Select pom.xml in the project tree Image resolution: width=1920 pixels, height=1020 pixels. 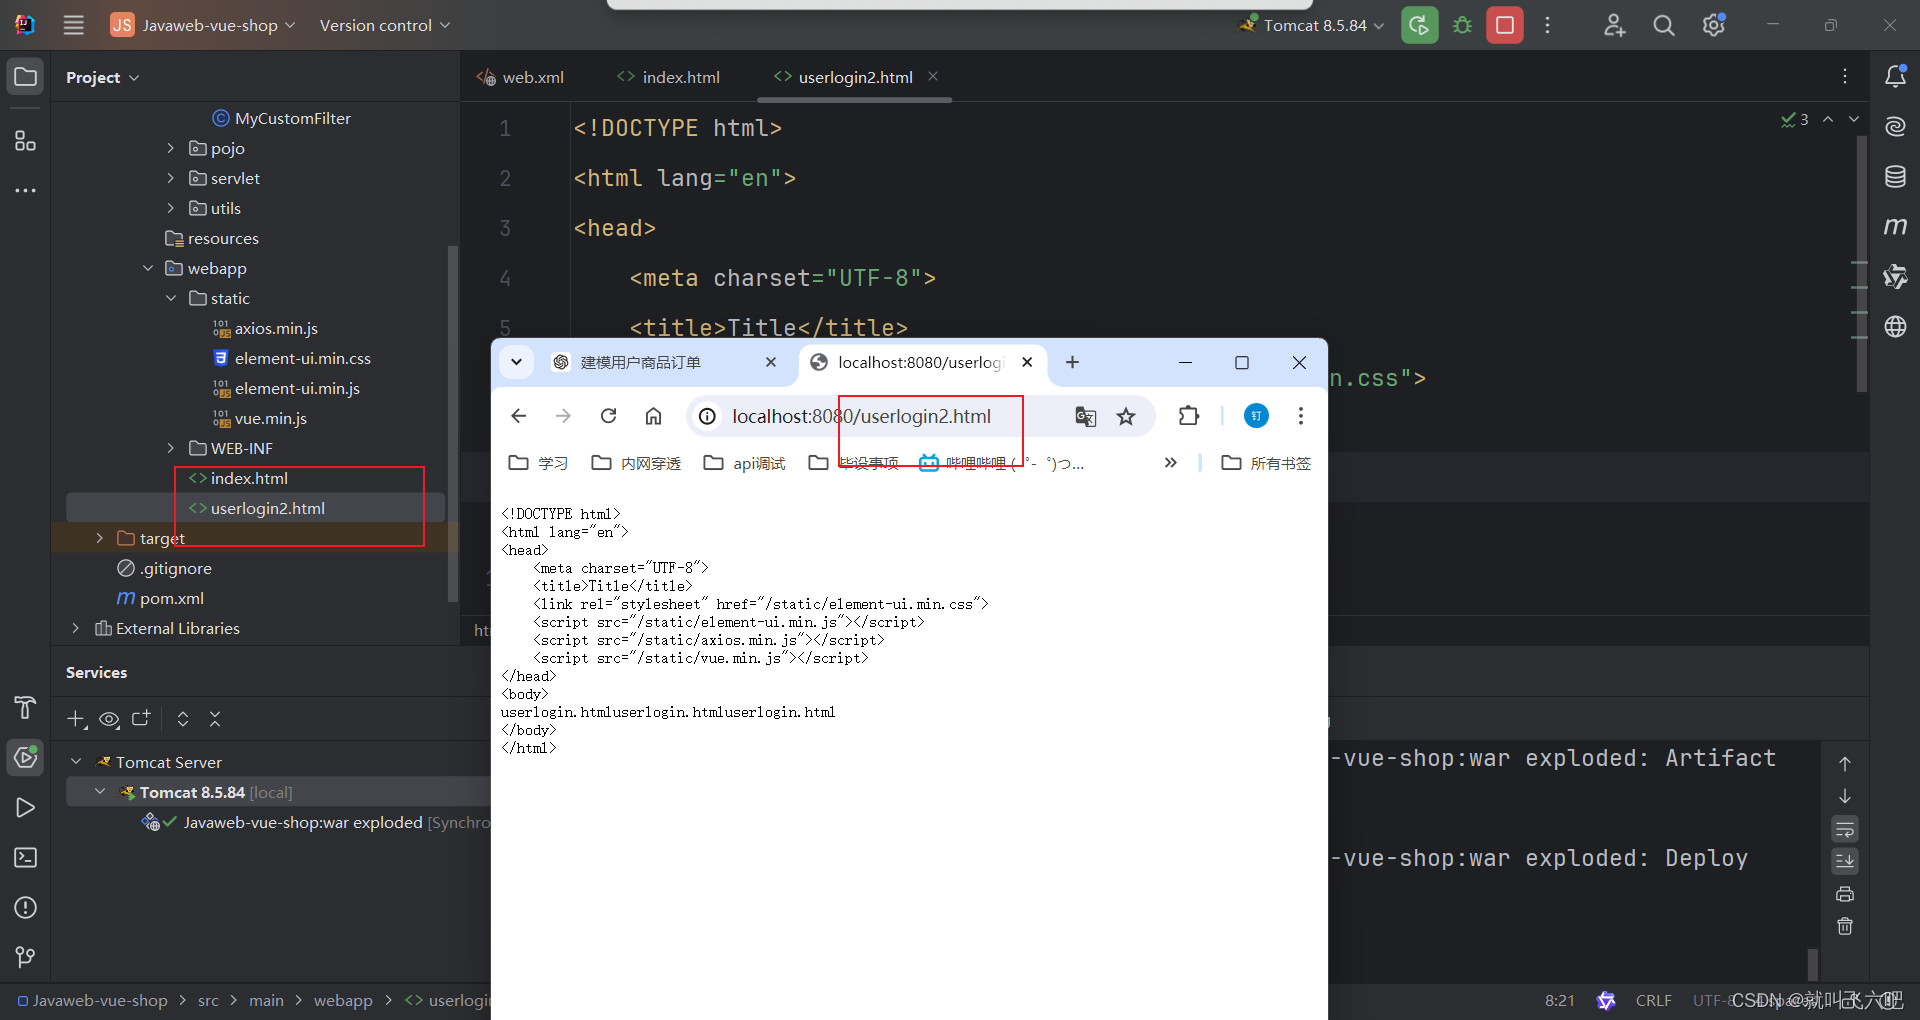(161, 598)
